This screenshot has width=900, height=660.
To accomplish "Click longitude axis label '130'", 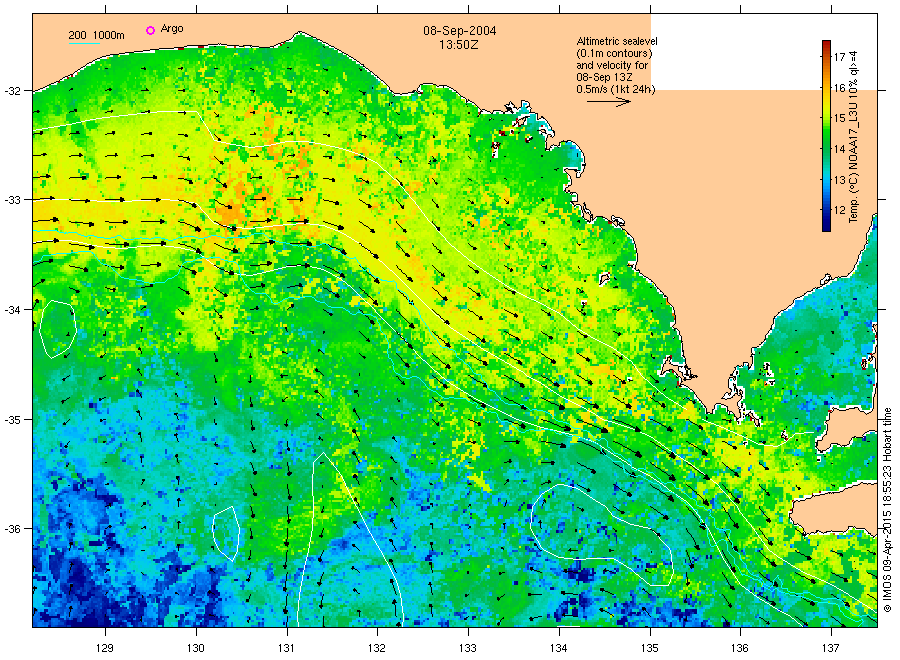I will (196, 649).
